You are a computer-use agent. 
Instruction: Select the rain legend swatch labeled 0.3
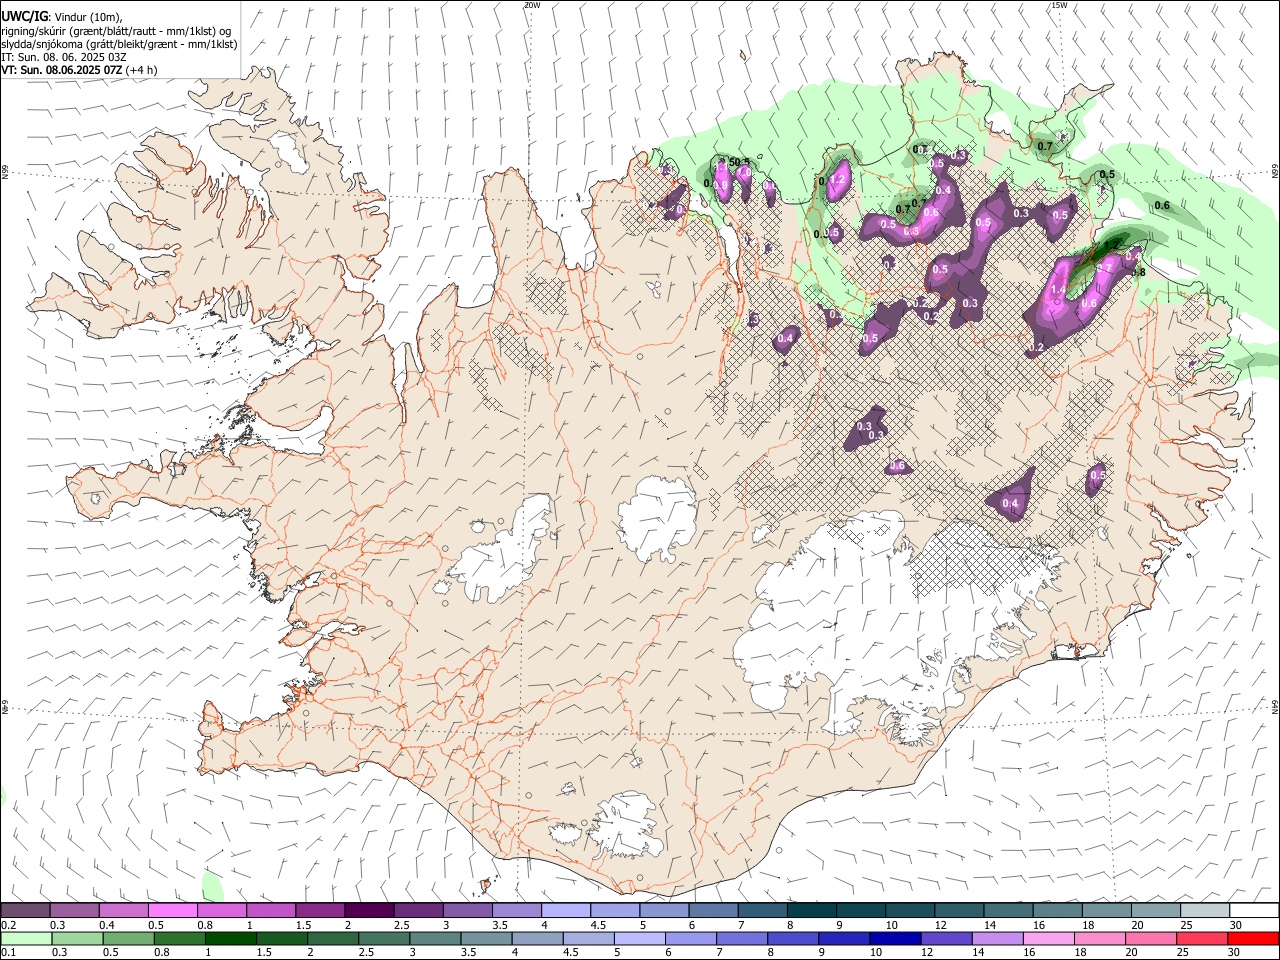pos(77,938)
